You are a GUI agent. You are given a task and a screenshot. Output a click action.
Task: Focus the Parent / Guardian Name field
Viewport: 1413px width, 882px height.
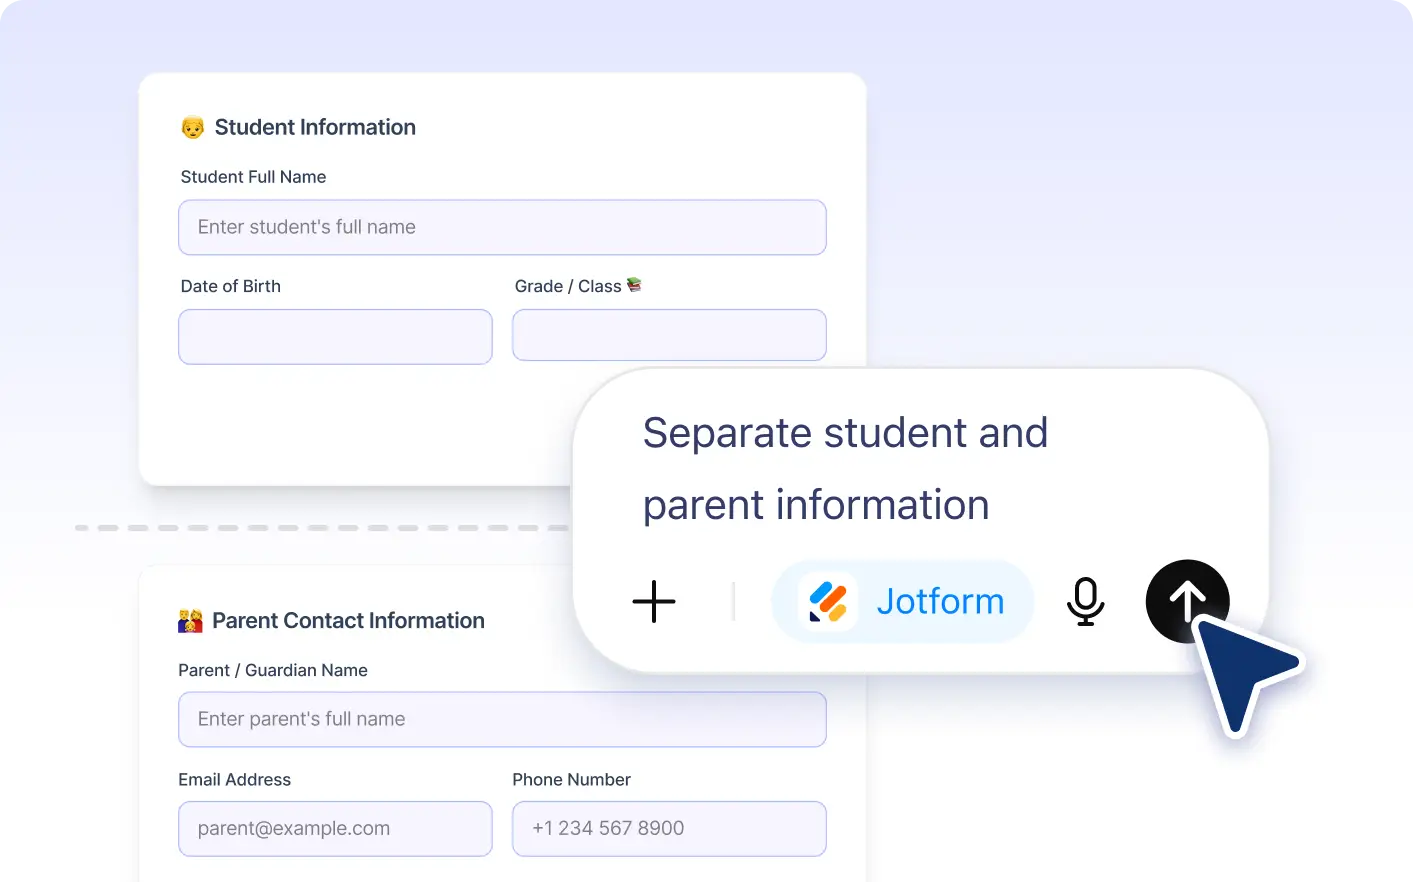click(x=502, y=719)
